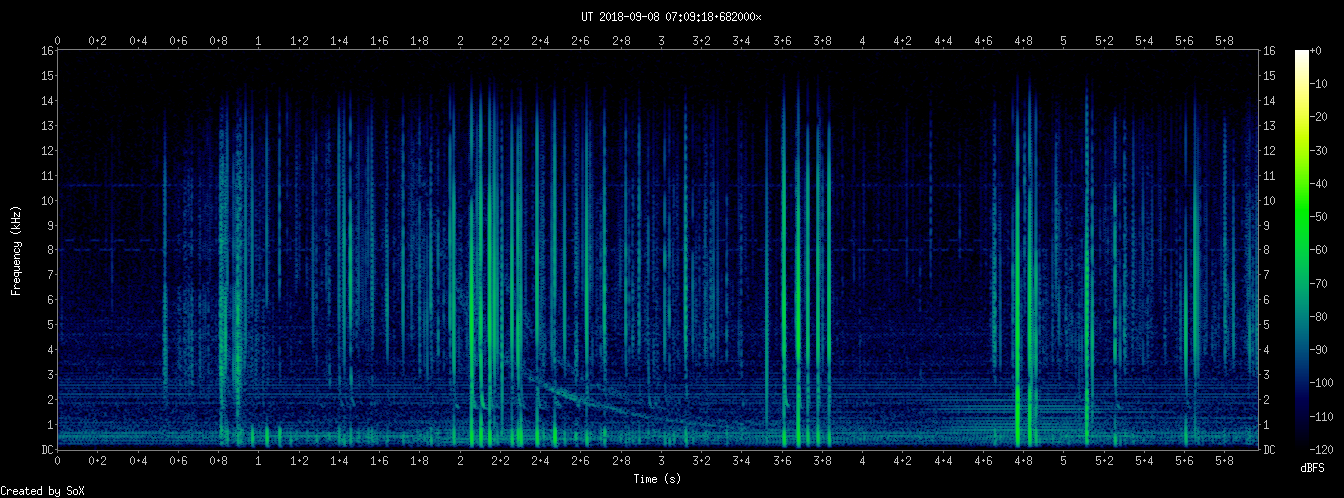1344x498 pixels.
Task: Click the 2 second mark on bottom time axis
Action: (460, 462)
